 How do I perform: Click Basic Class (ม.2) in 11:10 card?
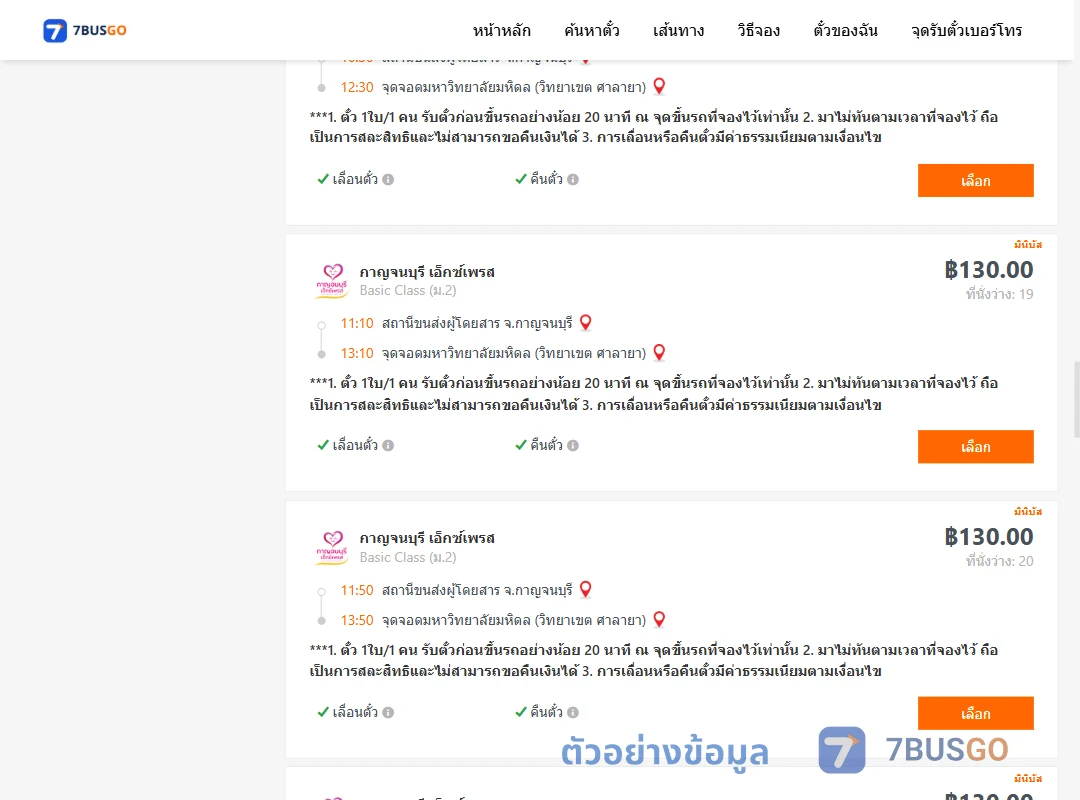(408, 291)
